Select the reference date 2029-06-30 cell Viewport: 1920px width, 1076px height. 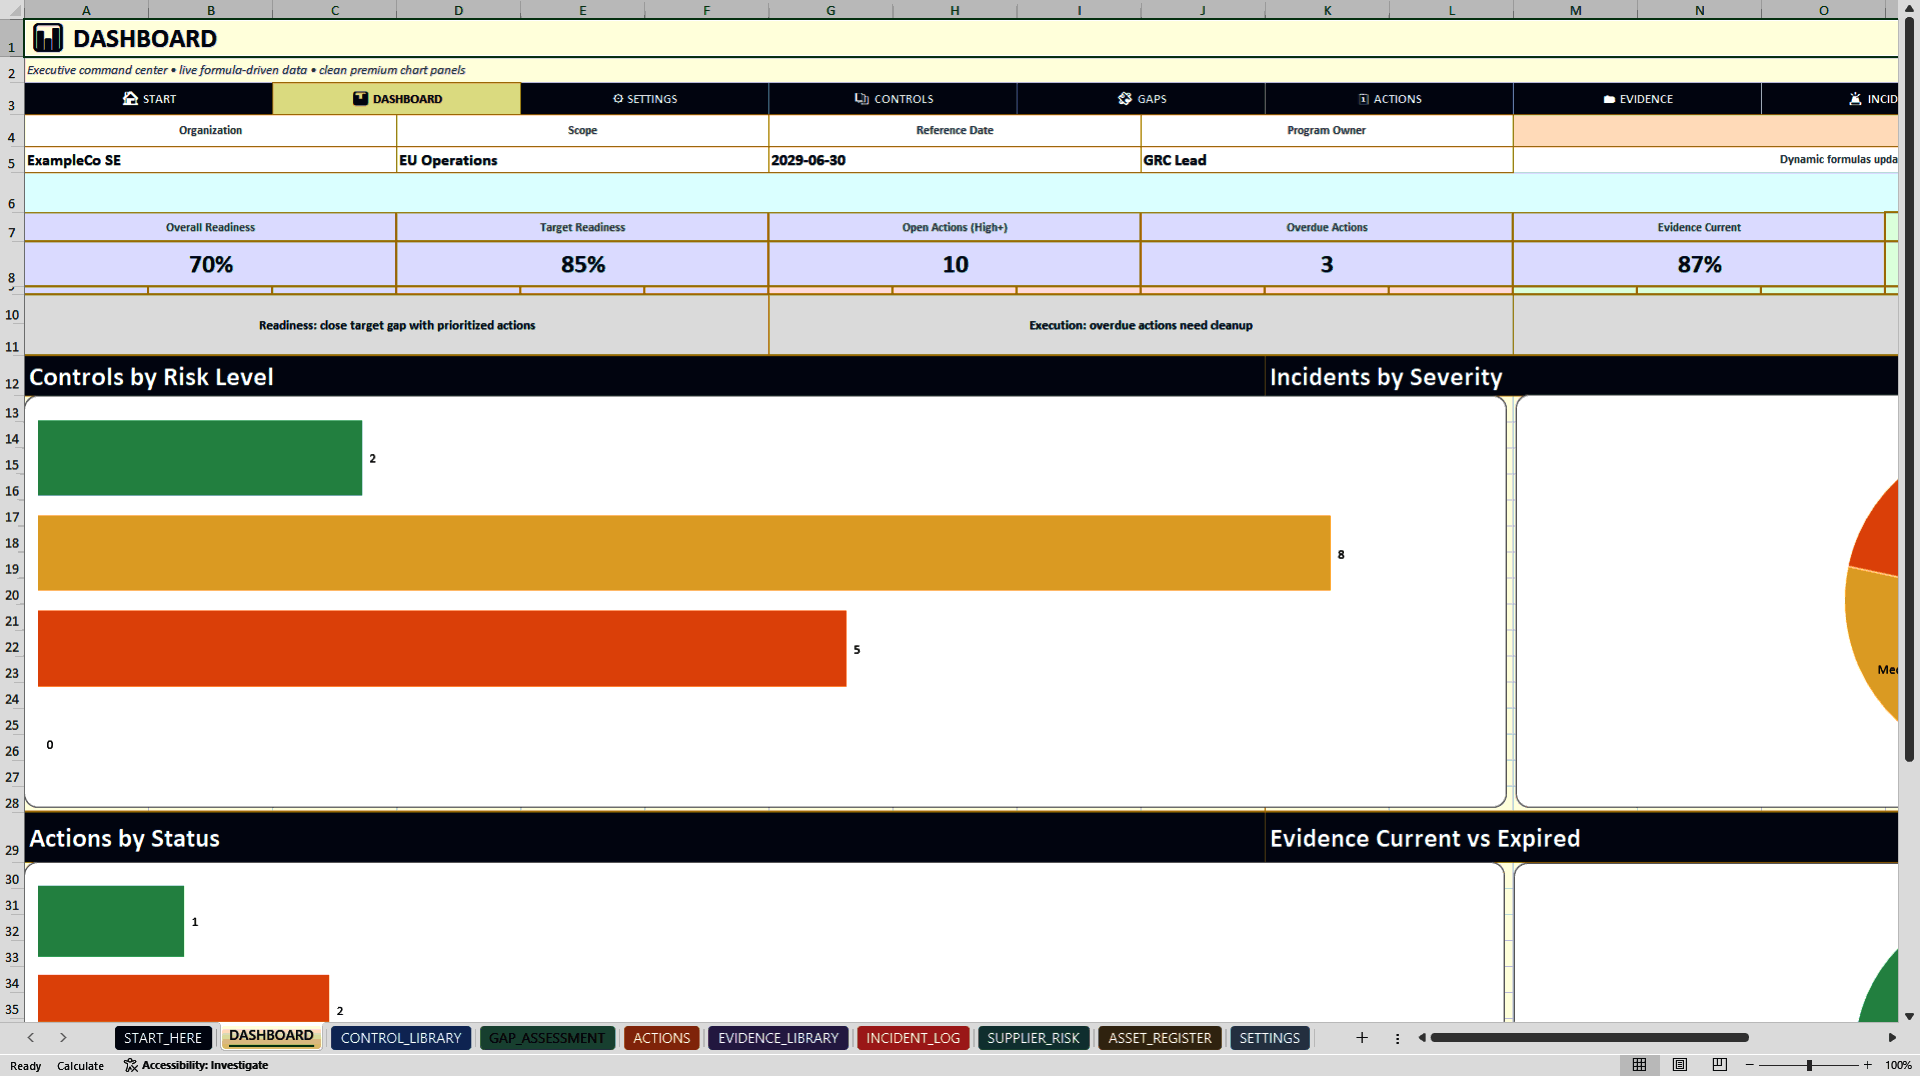tap(954, 160)
